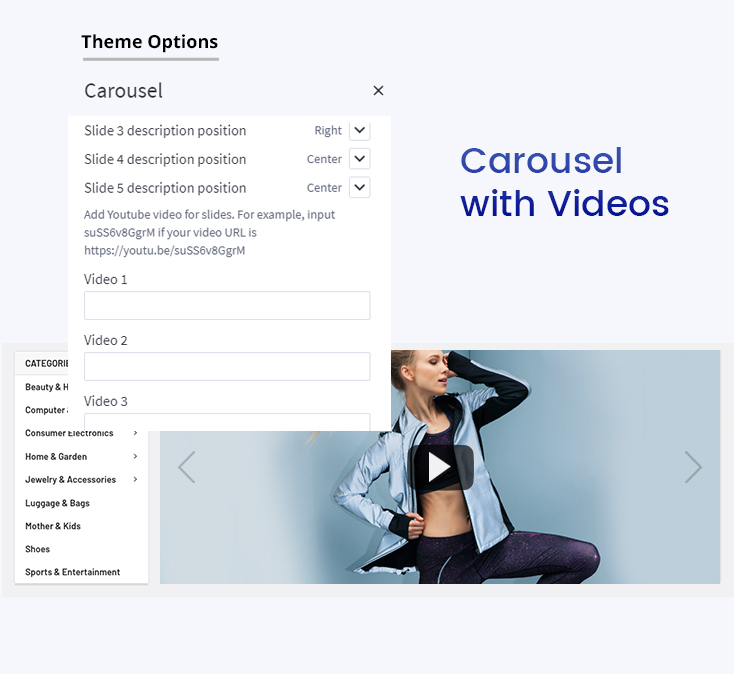Go to previous carousel slide
The height and width of the screenshot is (674, 734).
click(x=186, y=467)
